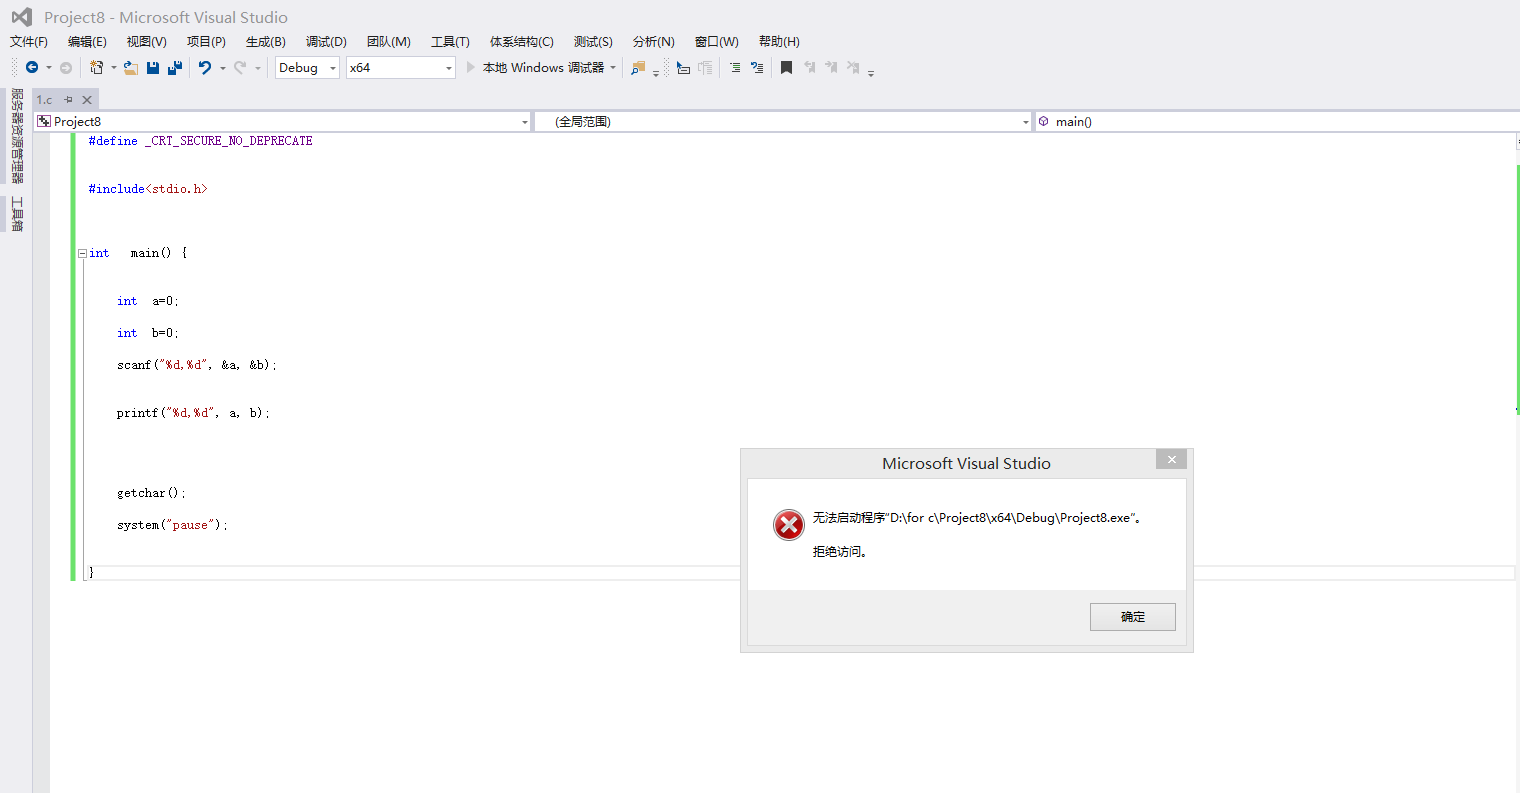Viewport: 1520px width, 793px height.
Task: Click the getchar(); code line
Action: pyautogui.click(x=151, y=493)
